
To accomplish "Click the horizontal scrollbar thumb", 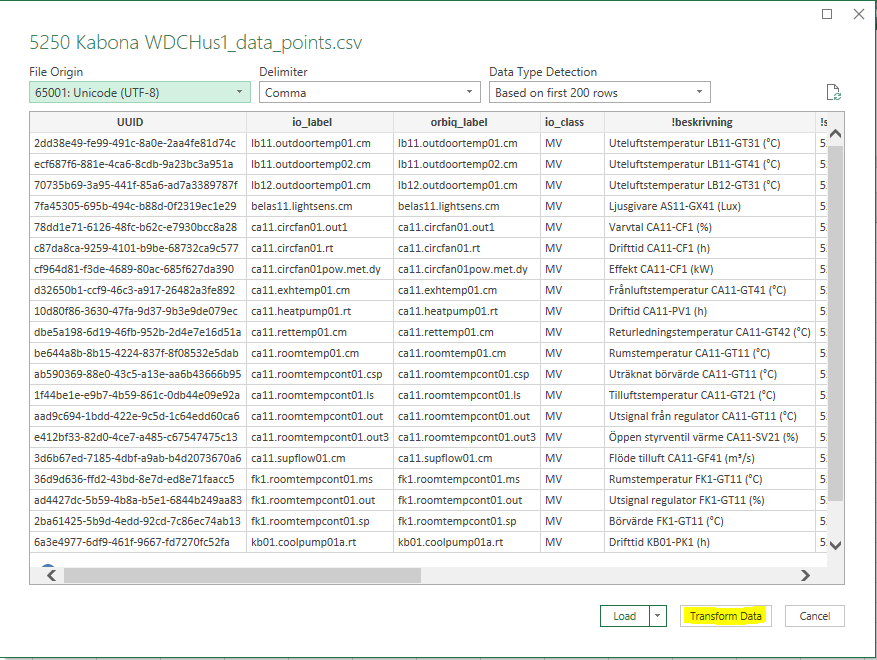I will [x=242, y=575].
